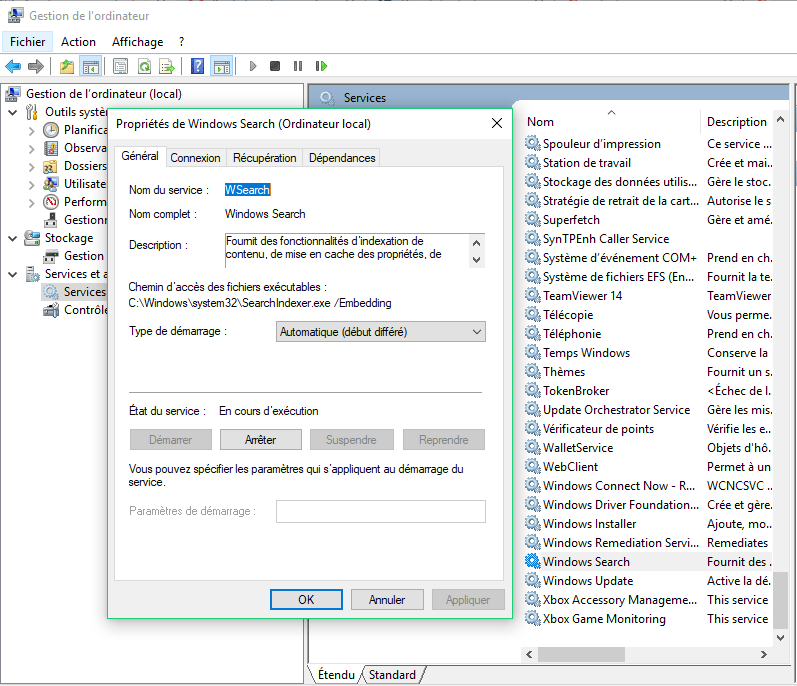Click the Windows Update service gear icon
The width and height of the screenshot is (797, 686).
(532, 581)
